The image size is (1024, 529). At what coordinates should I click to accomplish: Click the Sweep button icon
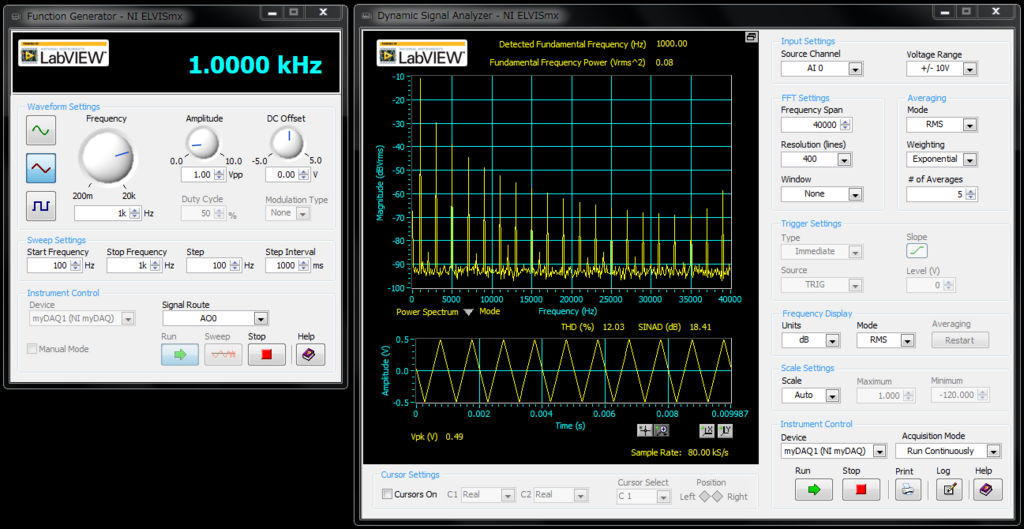point(223,354)
